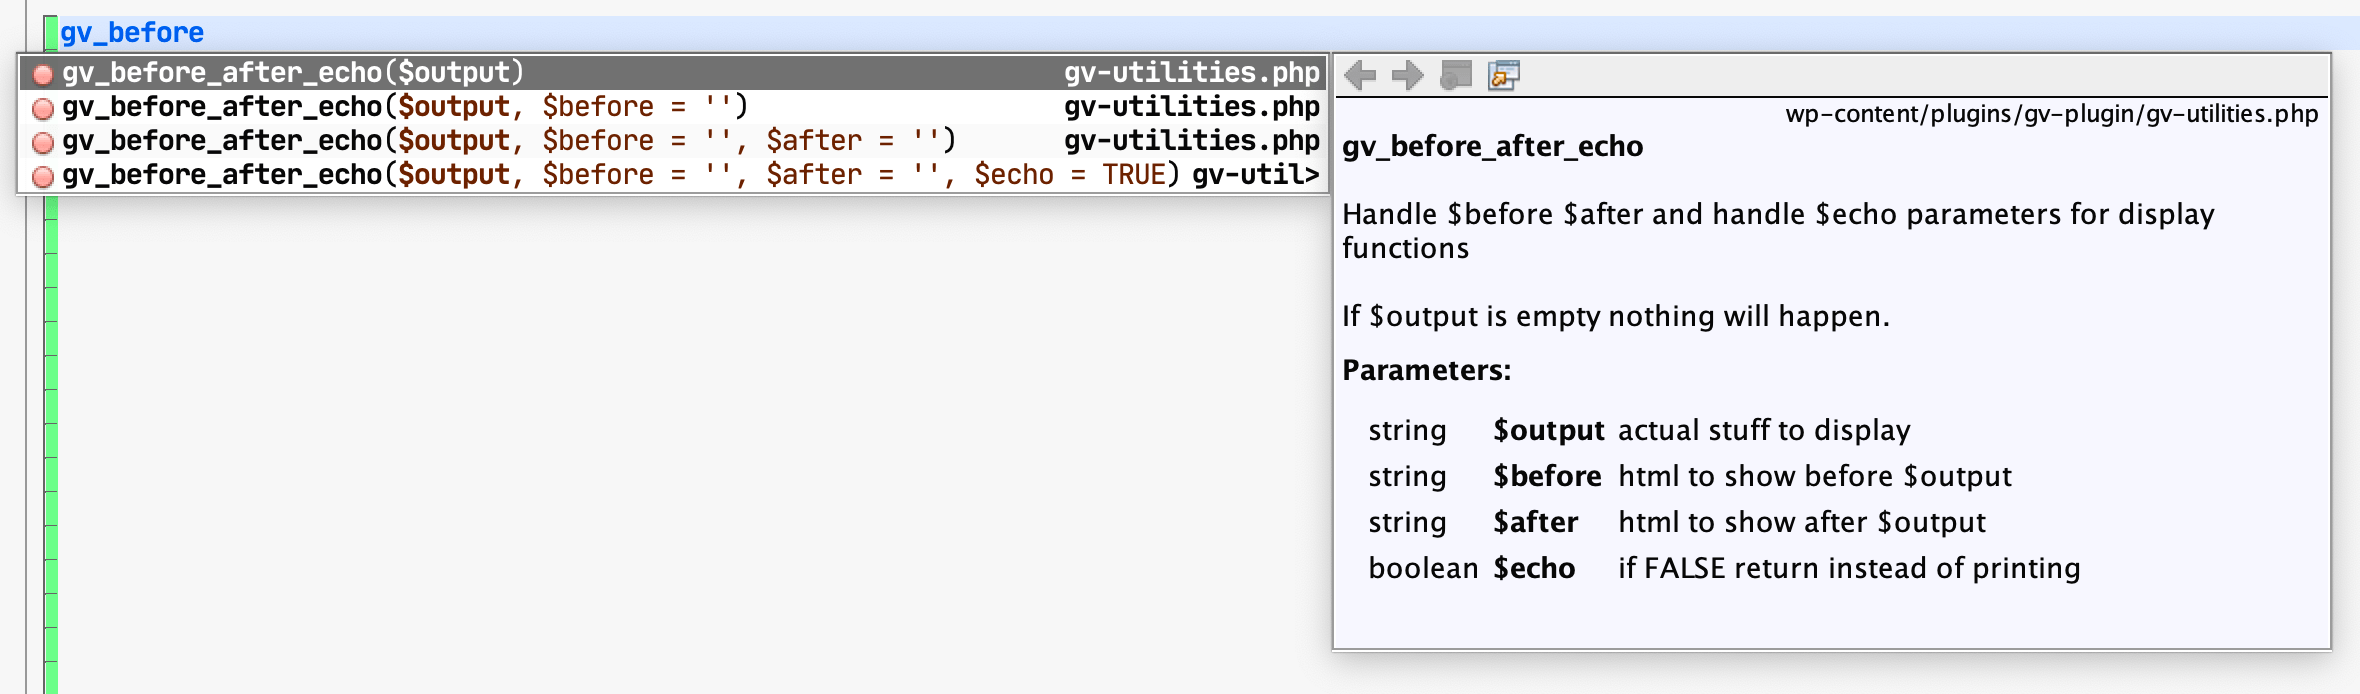Click red circle icon on second completion suggestion
The image size is (2360, 694).
(x=41, y=107)
